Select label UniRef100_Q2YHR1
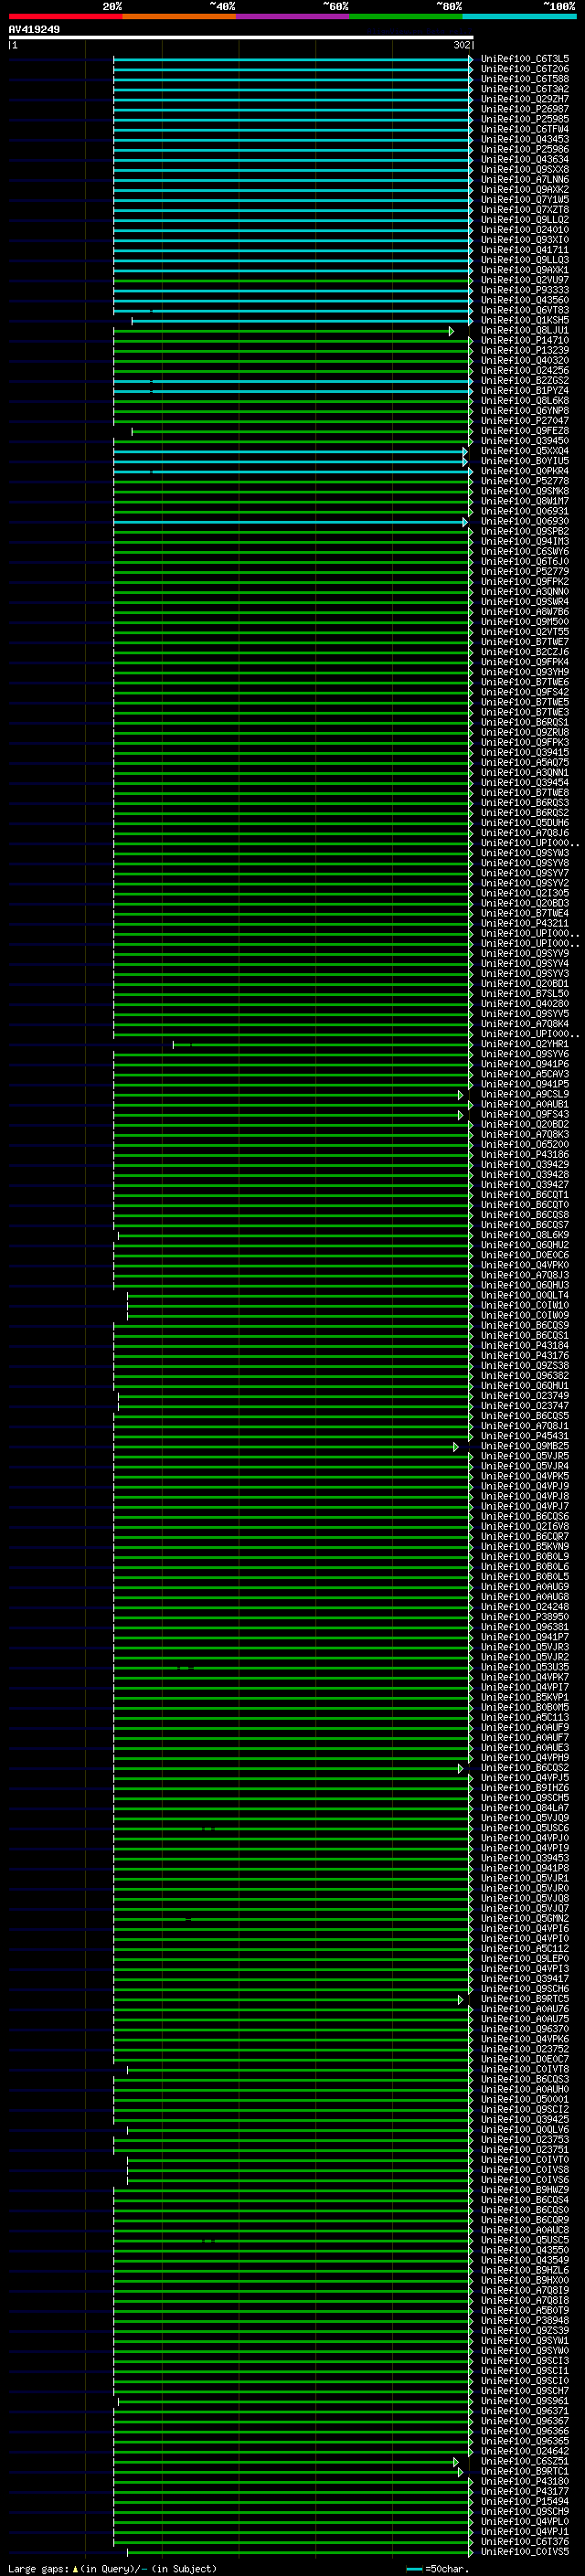This screenshot has width=585, height=2576. tap(525, 1044)
